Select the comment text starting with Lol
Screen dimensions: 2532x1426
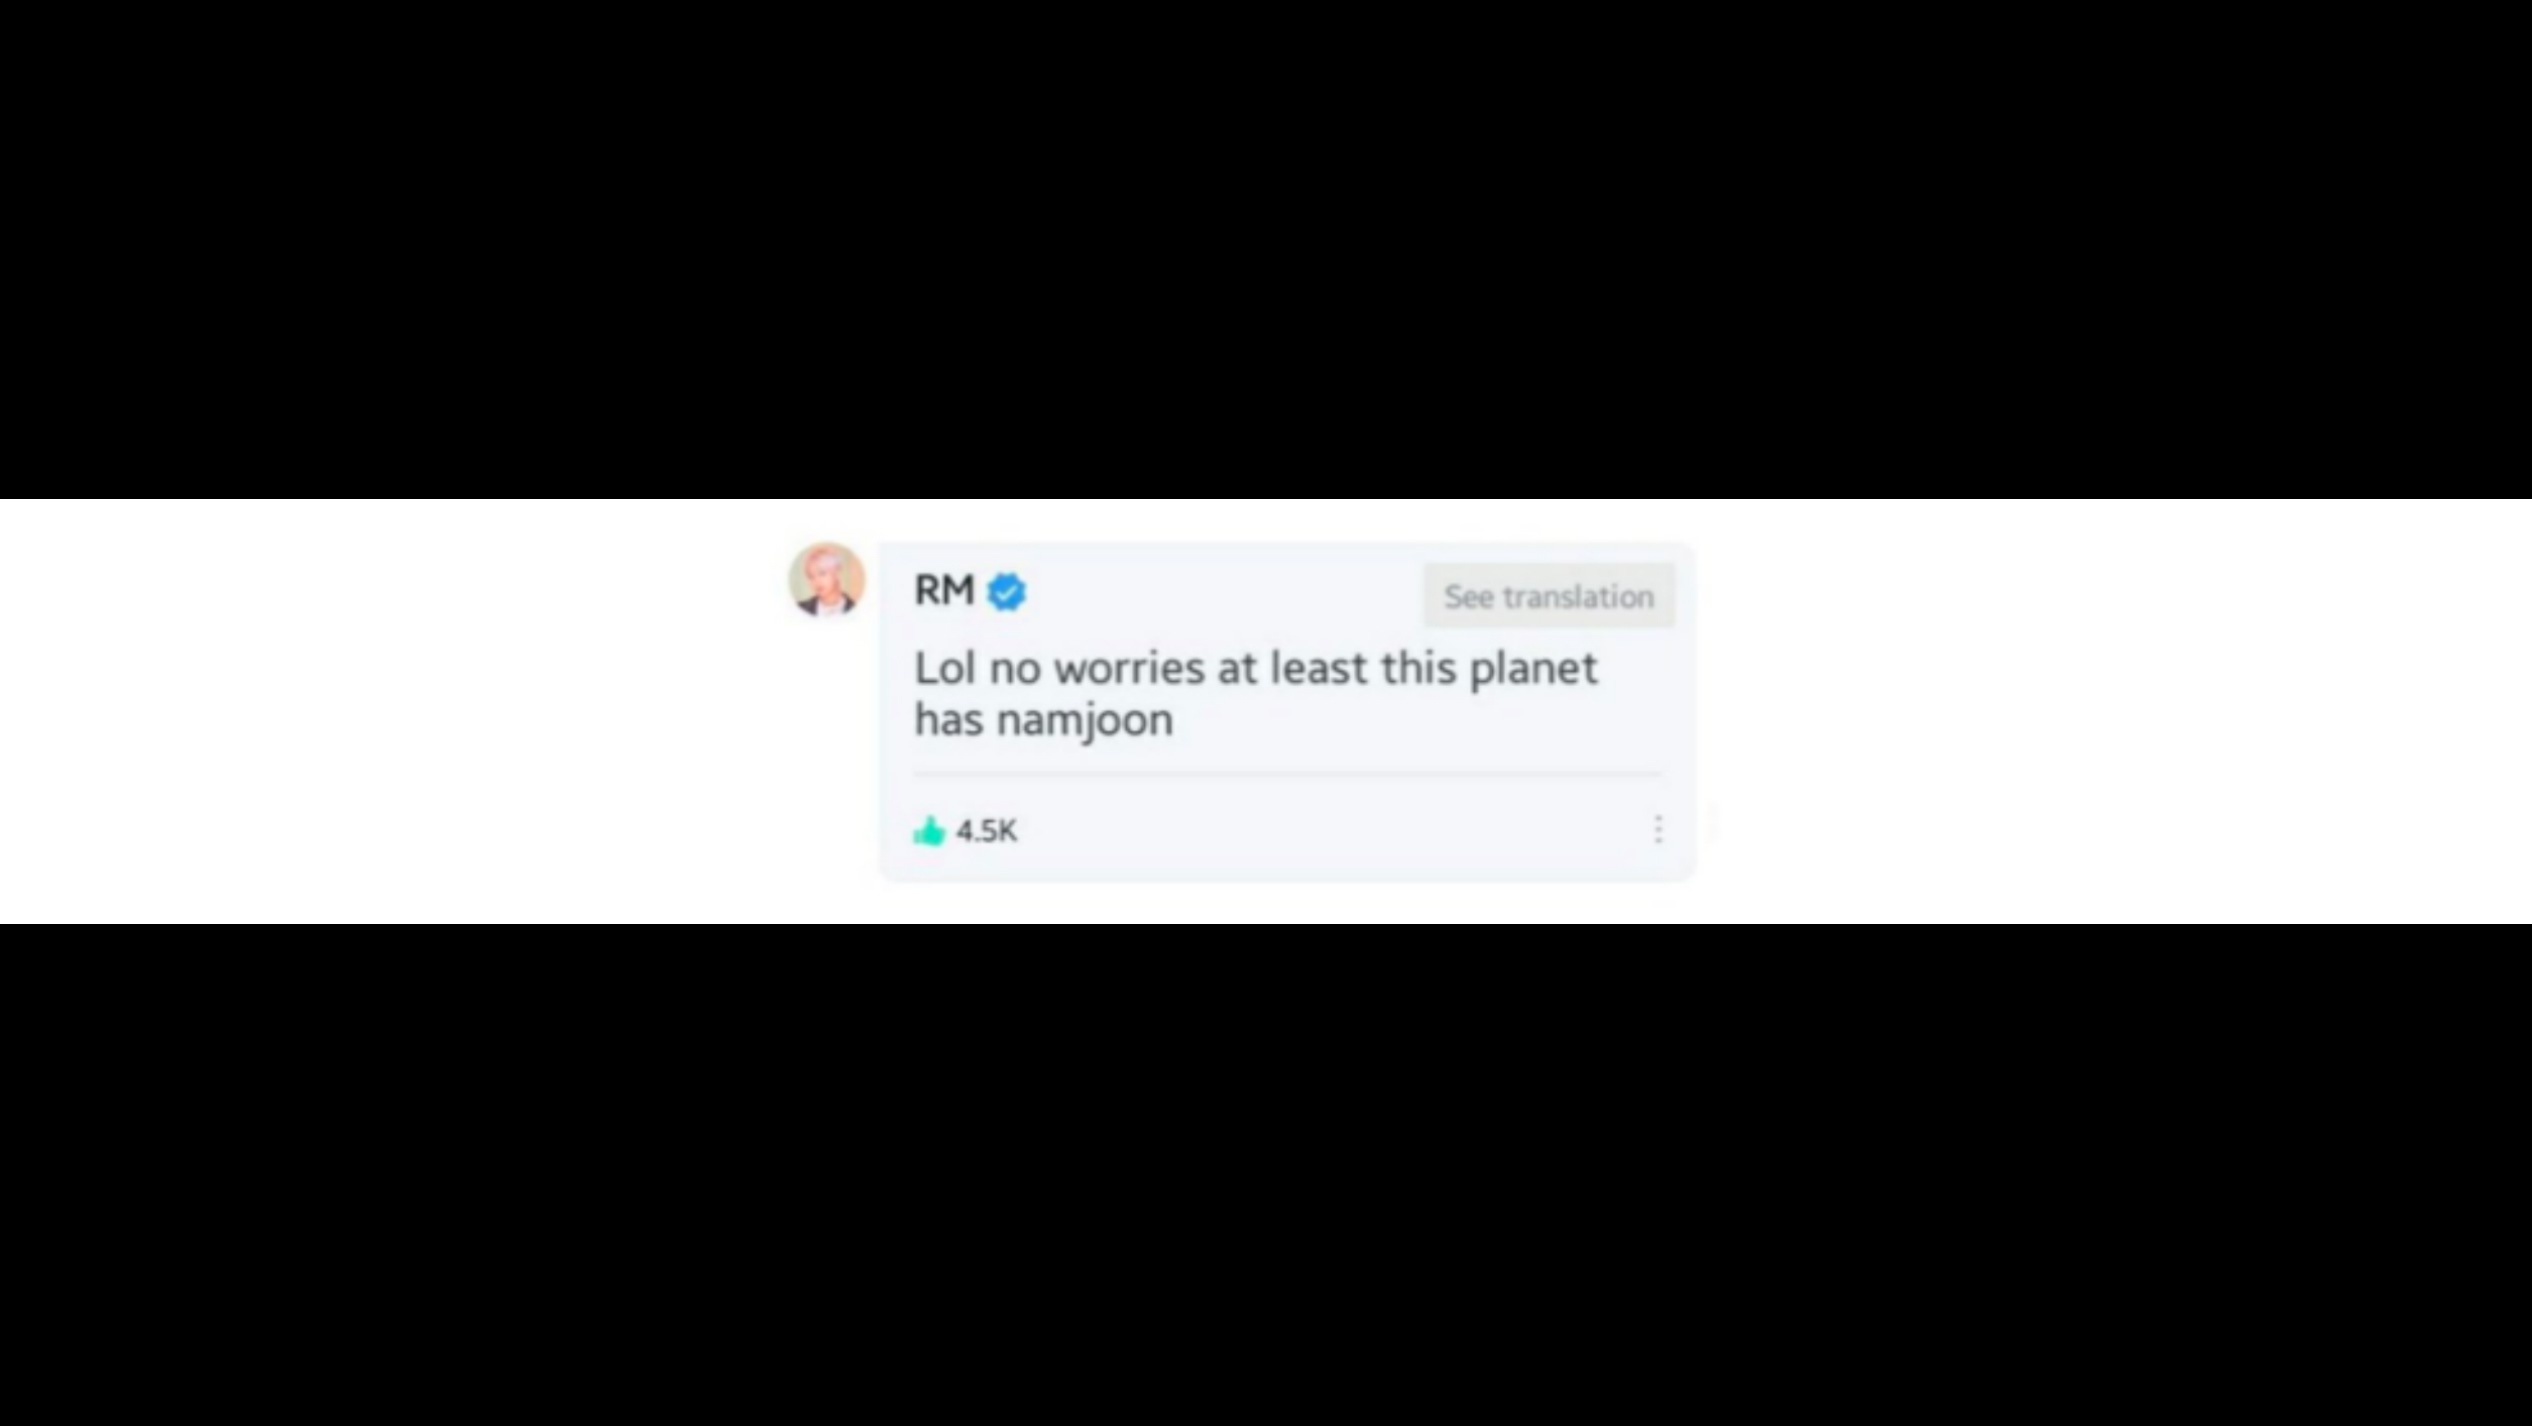click(1256, 693)
